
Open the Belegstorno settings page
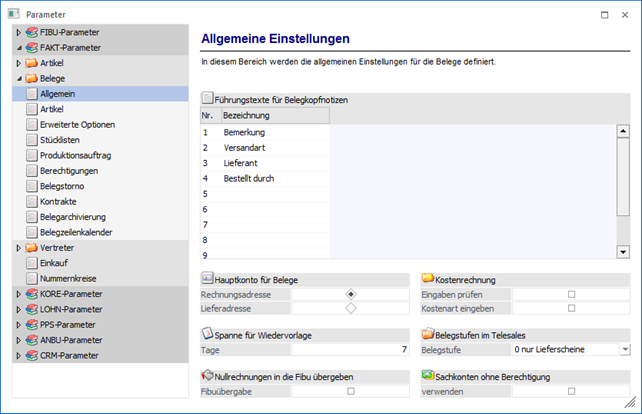[x=66, y=186]
